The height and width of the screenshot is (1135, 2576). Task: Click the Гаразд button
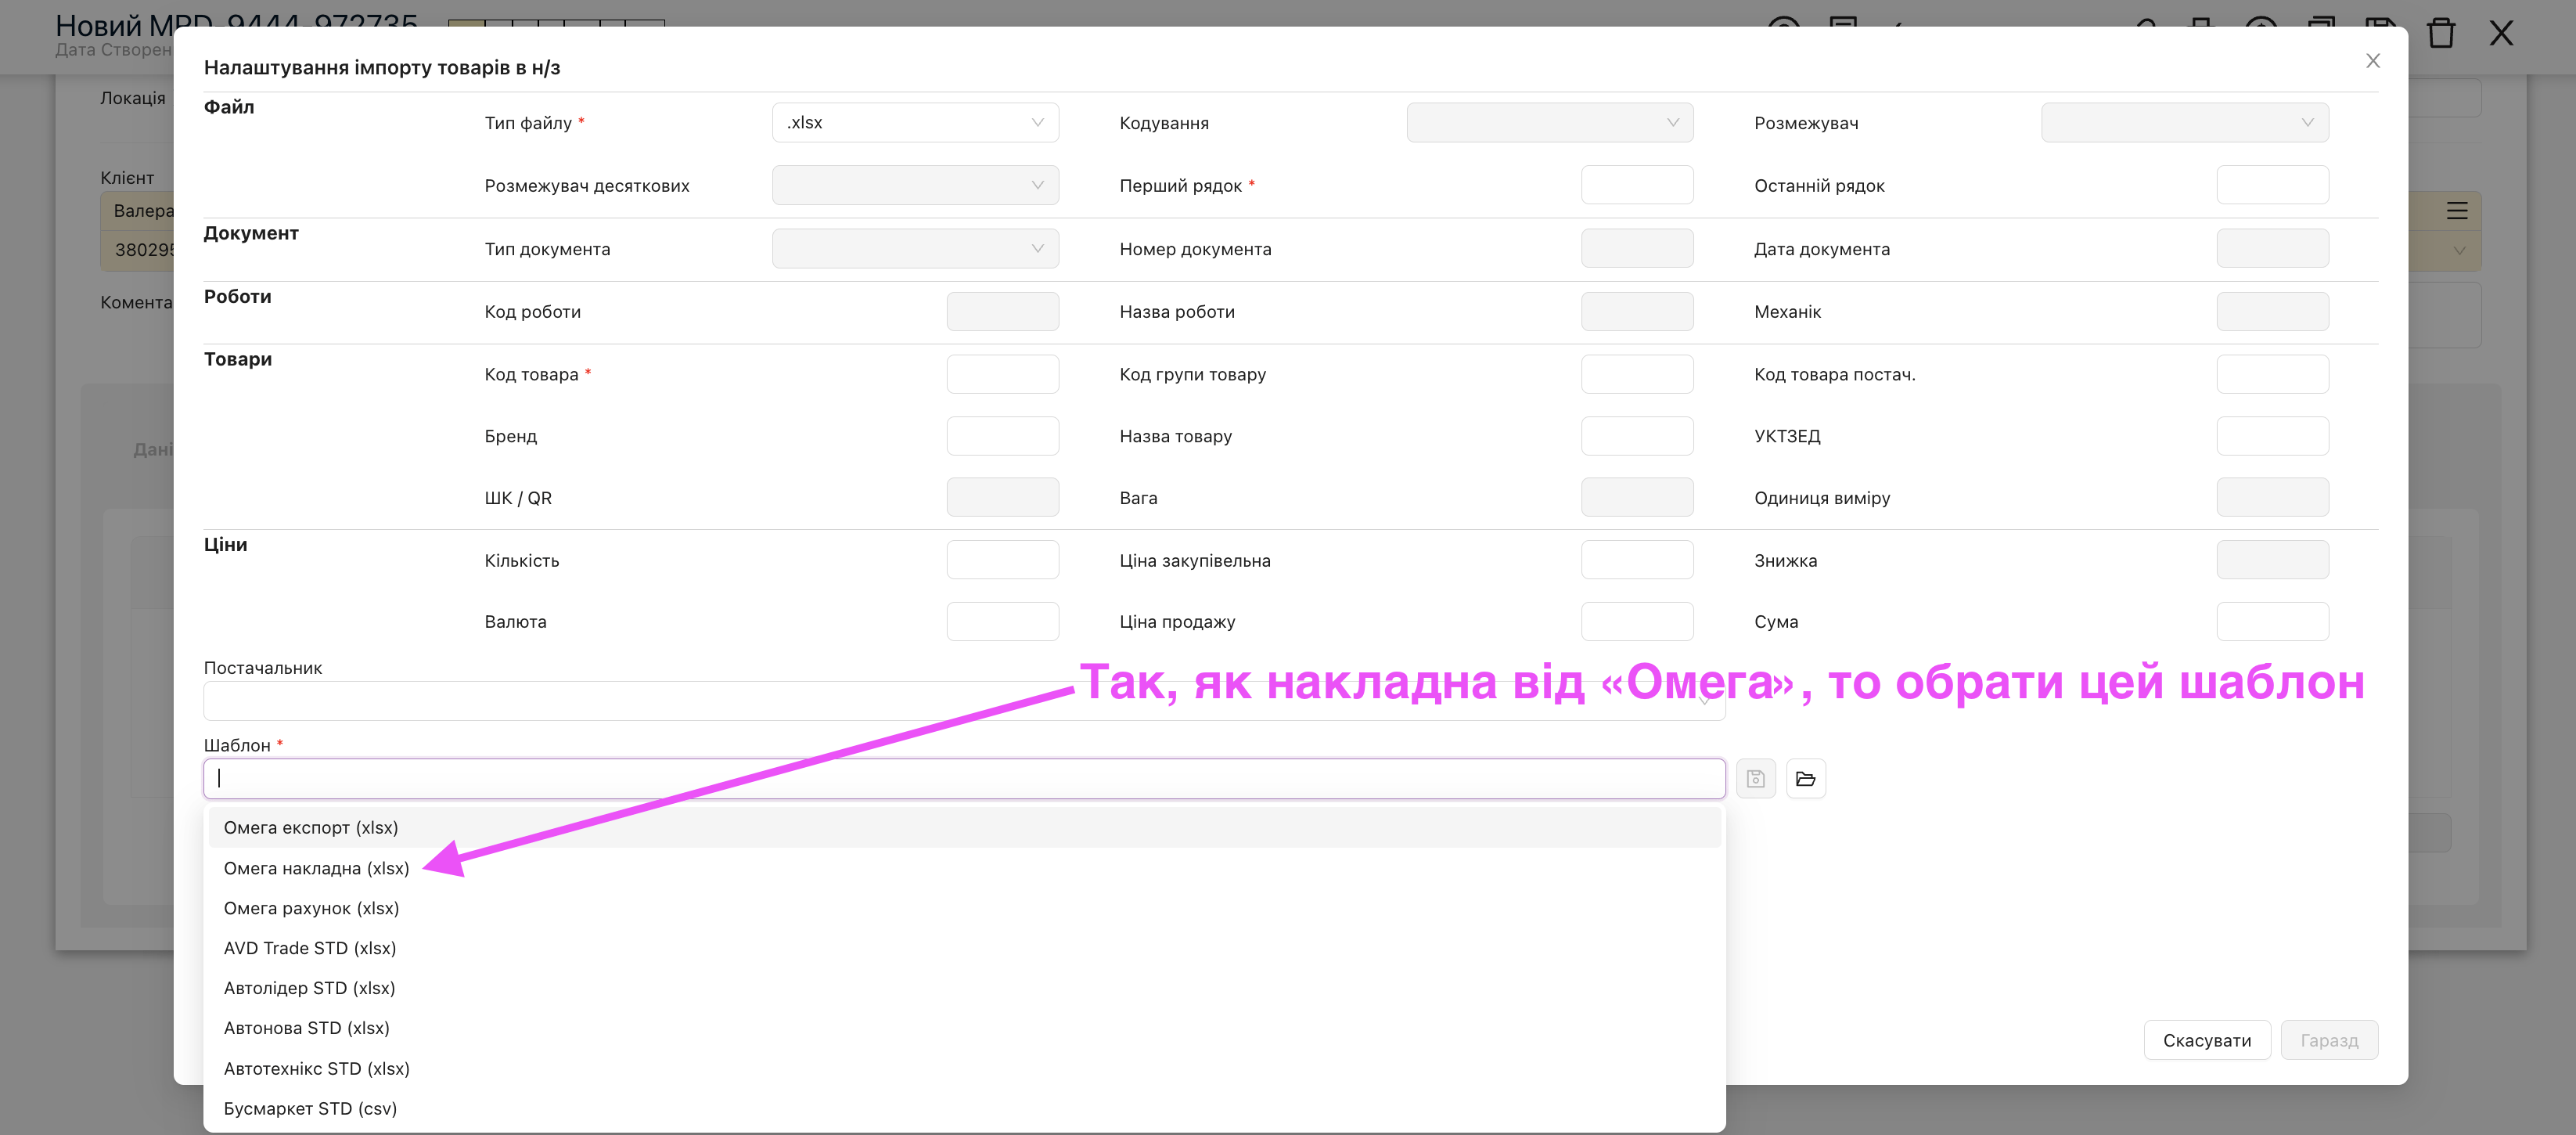pos(2328,1040)
